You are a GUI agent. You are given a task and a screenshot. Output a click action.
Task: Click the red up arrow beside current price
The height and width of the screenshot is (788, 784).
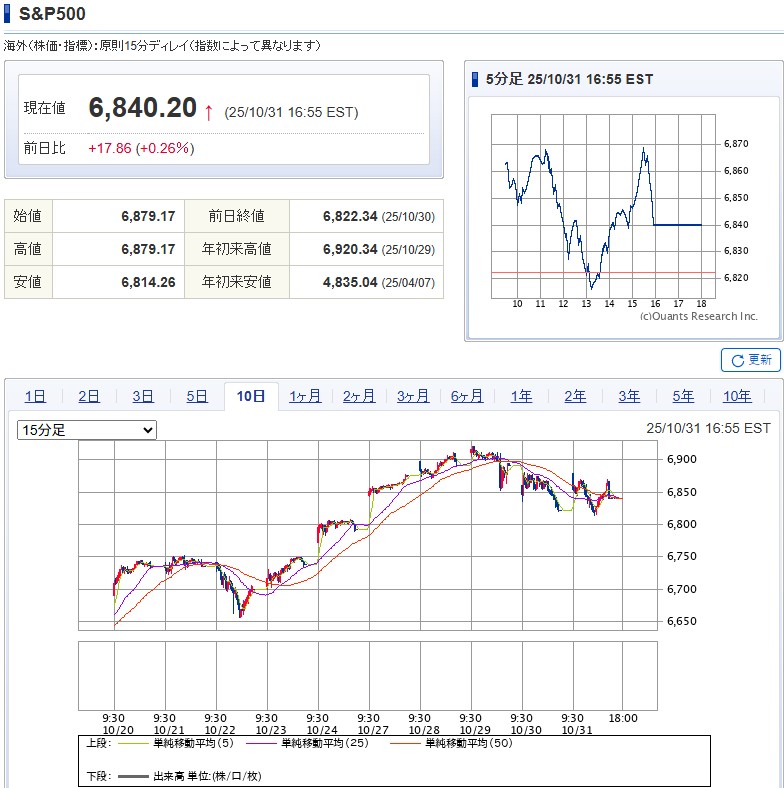(208, 112)
